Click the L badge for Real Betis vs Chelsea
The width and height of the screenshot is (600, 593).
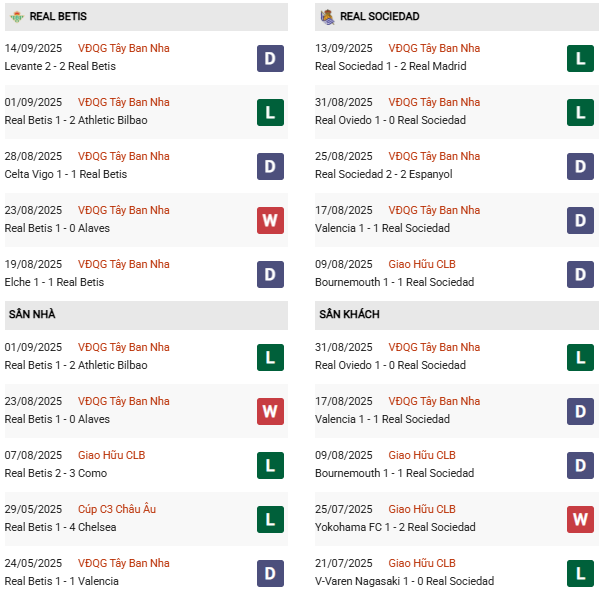[270, 519]
